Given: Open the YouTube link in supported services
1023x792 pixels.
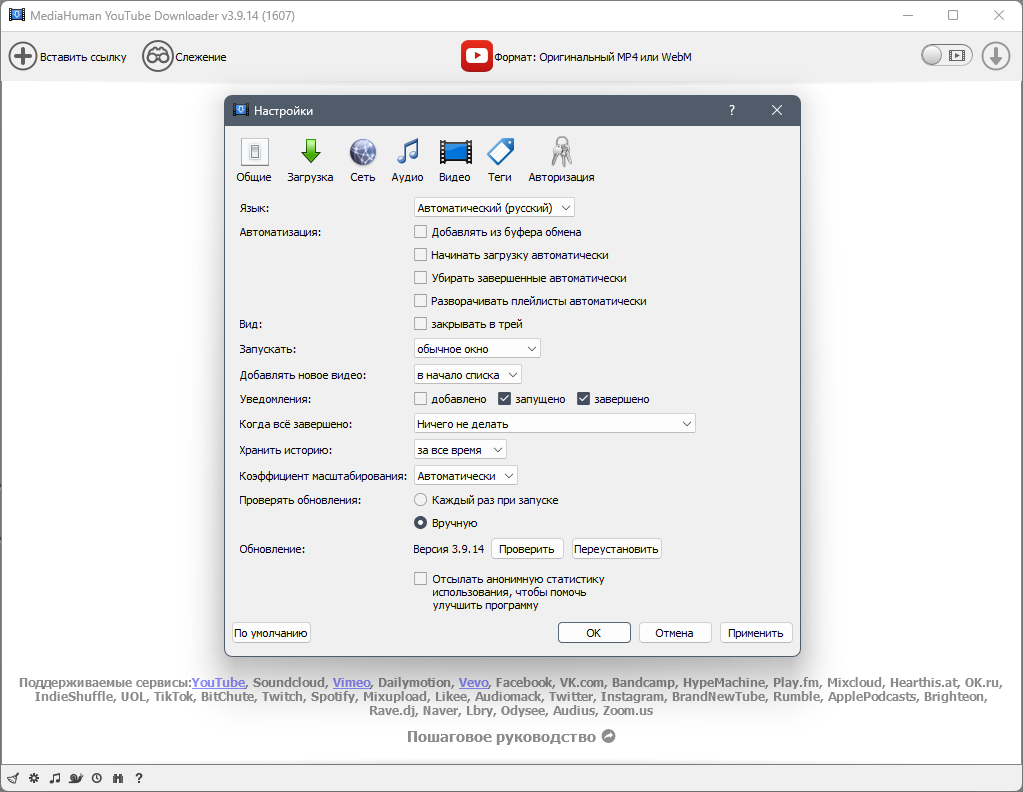Looking at the screenshot, I should pos(218,682).
